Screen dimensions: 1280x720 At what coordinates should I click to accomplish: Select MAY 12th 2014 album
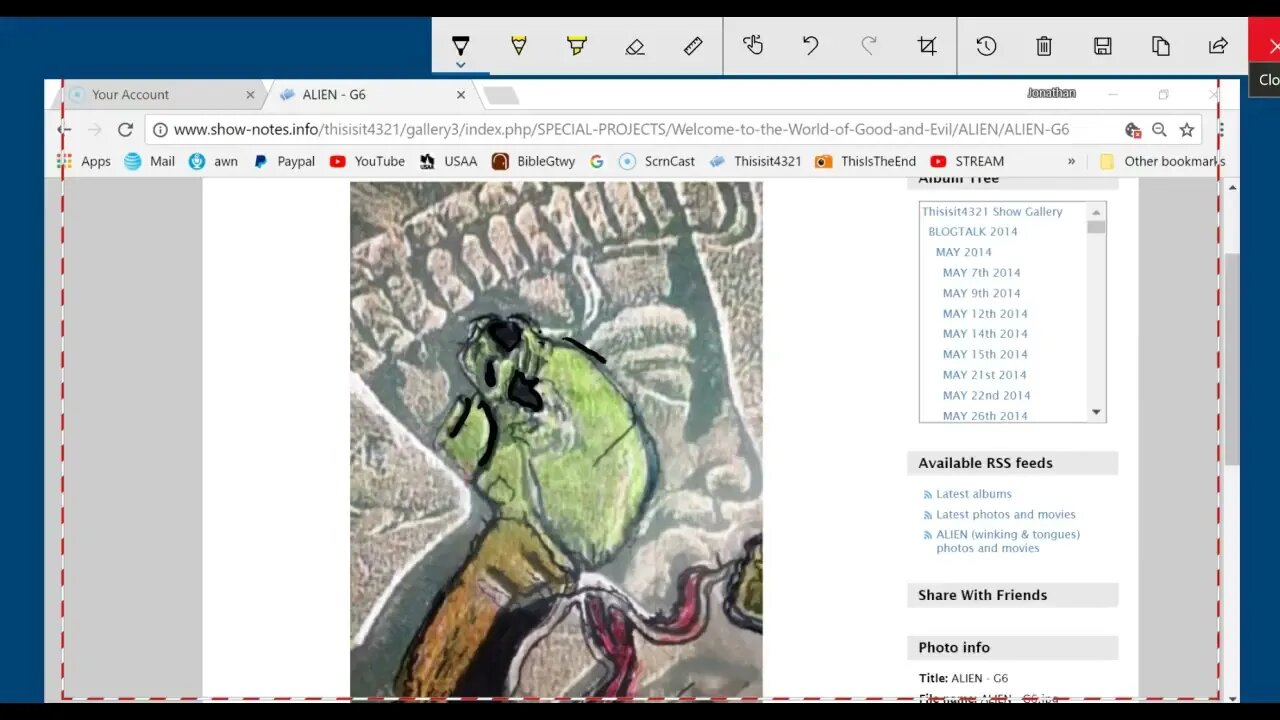(x=985, y=313)
